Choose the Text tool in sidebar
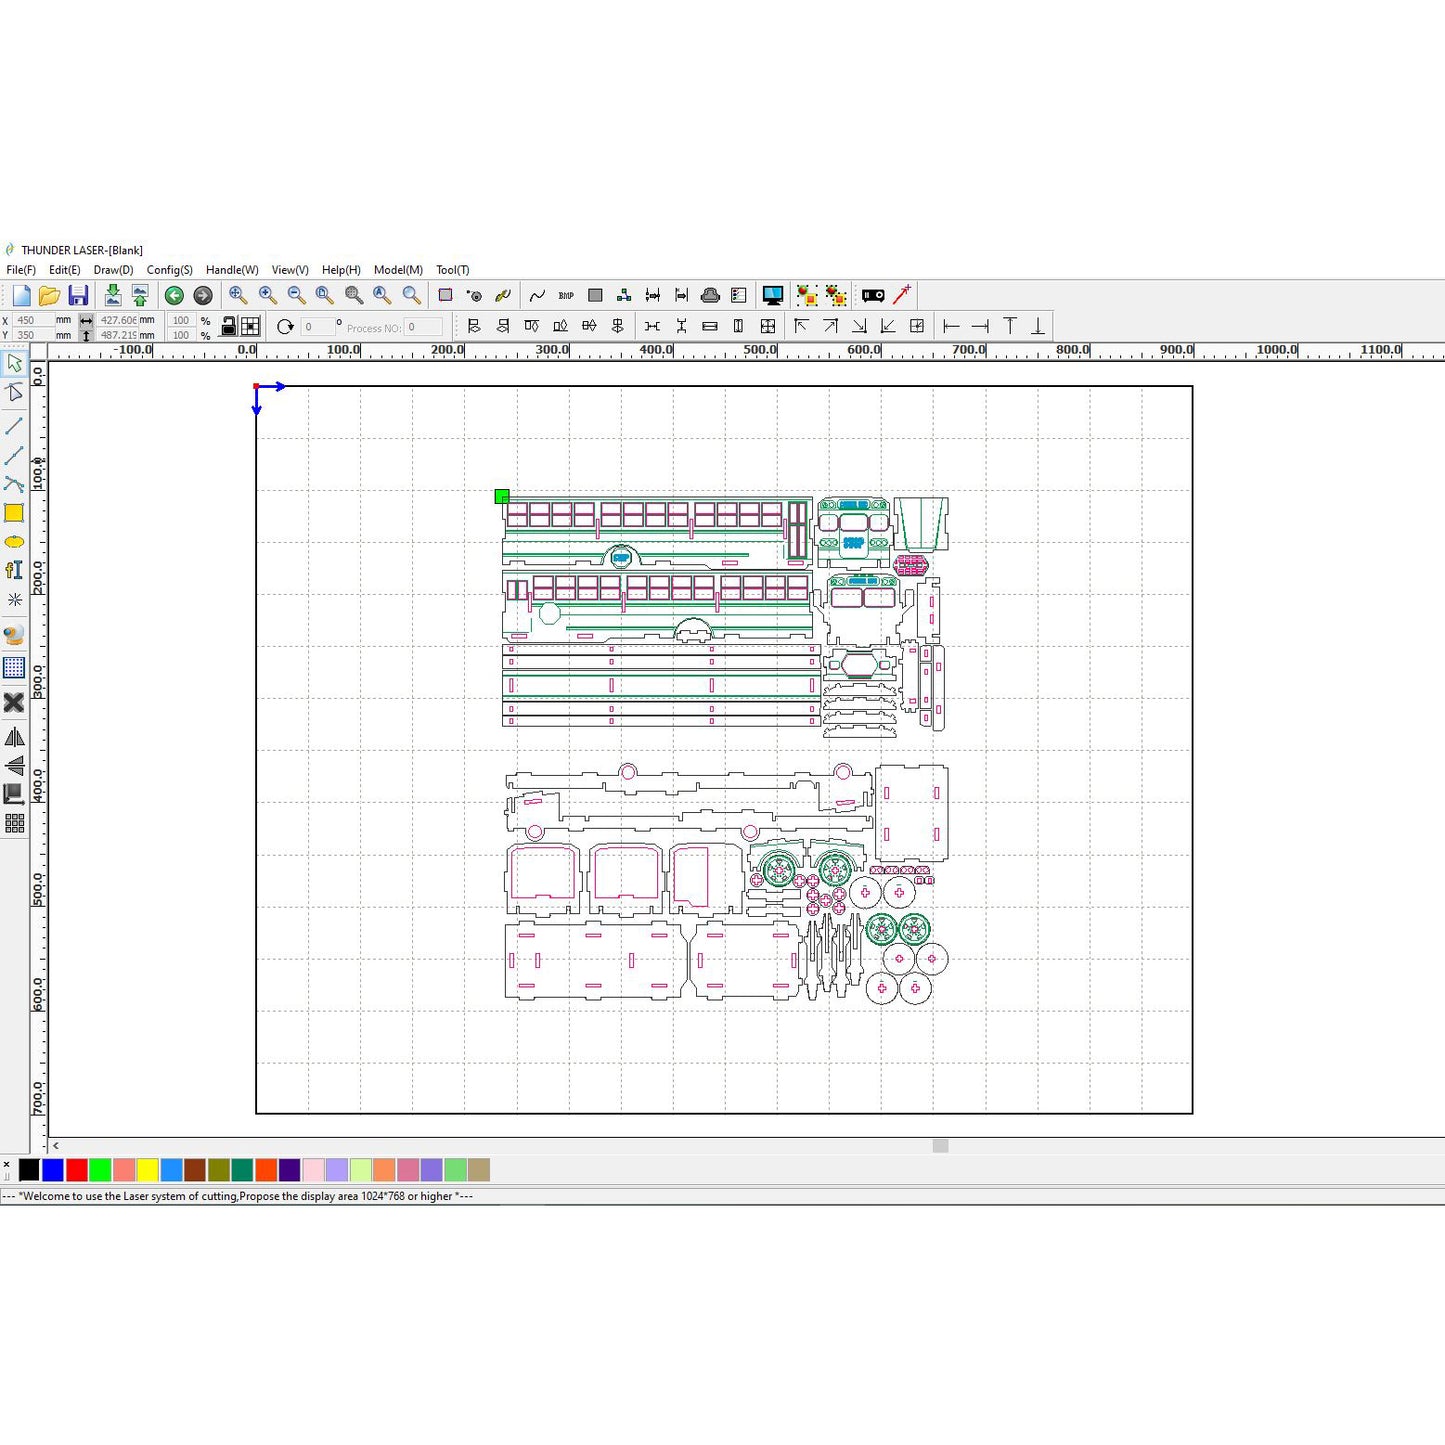The height and width of the screenshot is (1445, 1445). tap(14, 570)
